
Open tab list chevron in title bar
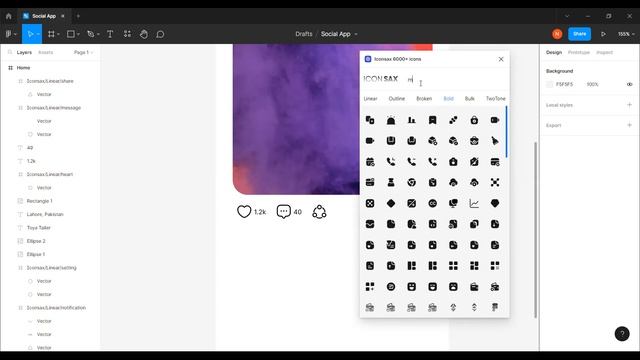pyautogui.click(x=567, y=16)
